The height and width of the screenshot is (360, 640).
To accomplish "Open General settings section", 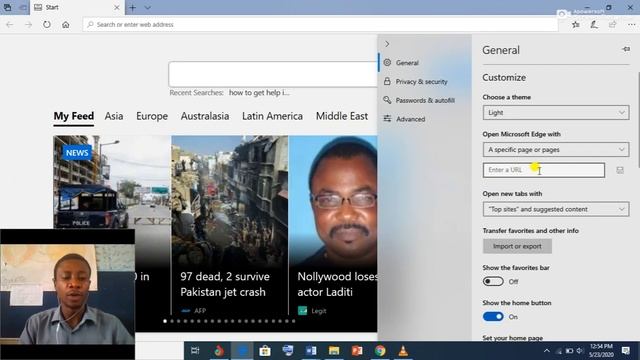I will 424,63.
